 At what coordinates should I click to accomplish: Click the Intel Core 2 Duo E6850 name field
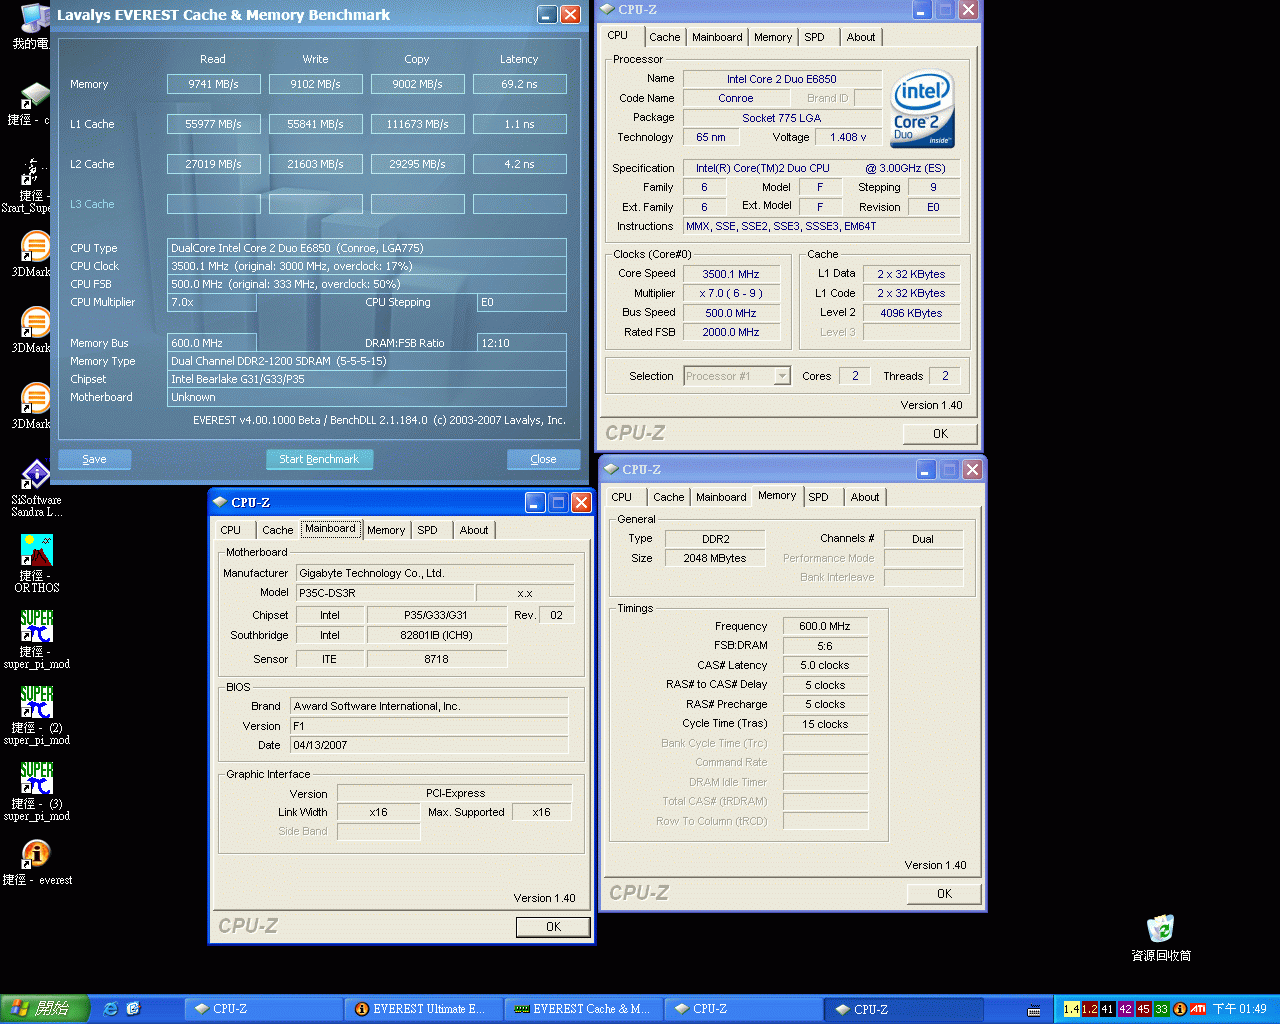tap(782, 79)
